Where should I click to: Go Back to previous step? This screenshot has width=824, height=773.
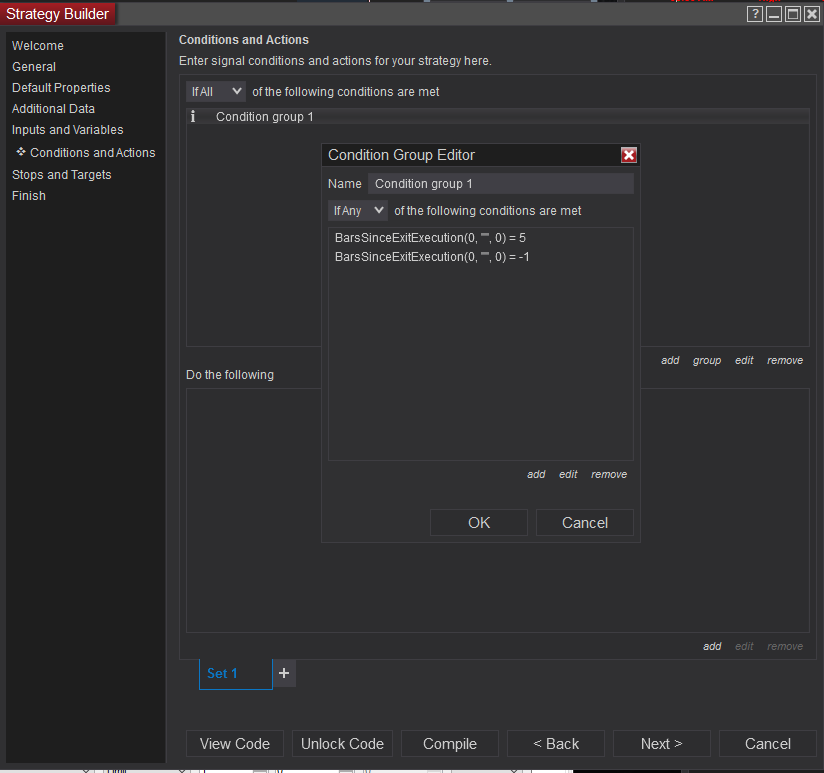point(556,744)
